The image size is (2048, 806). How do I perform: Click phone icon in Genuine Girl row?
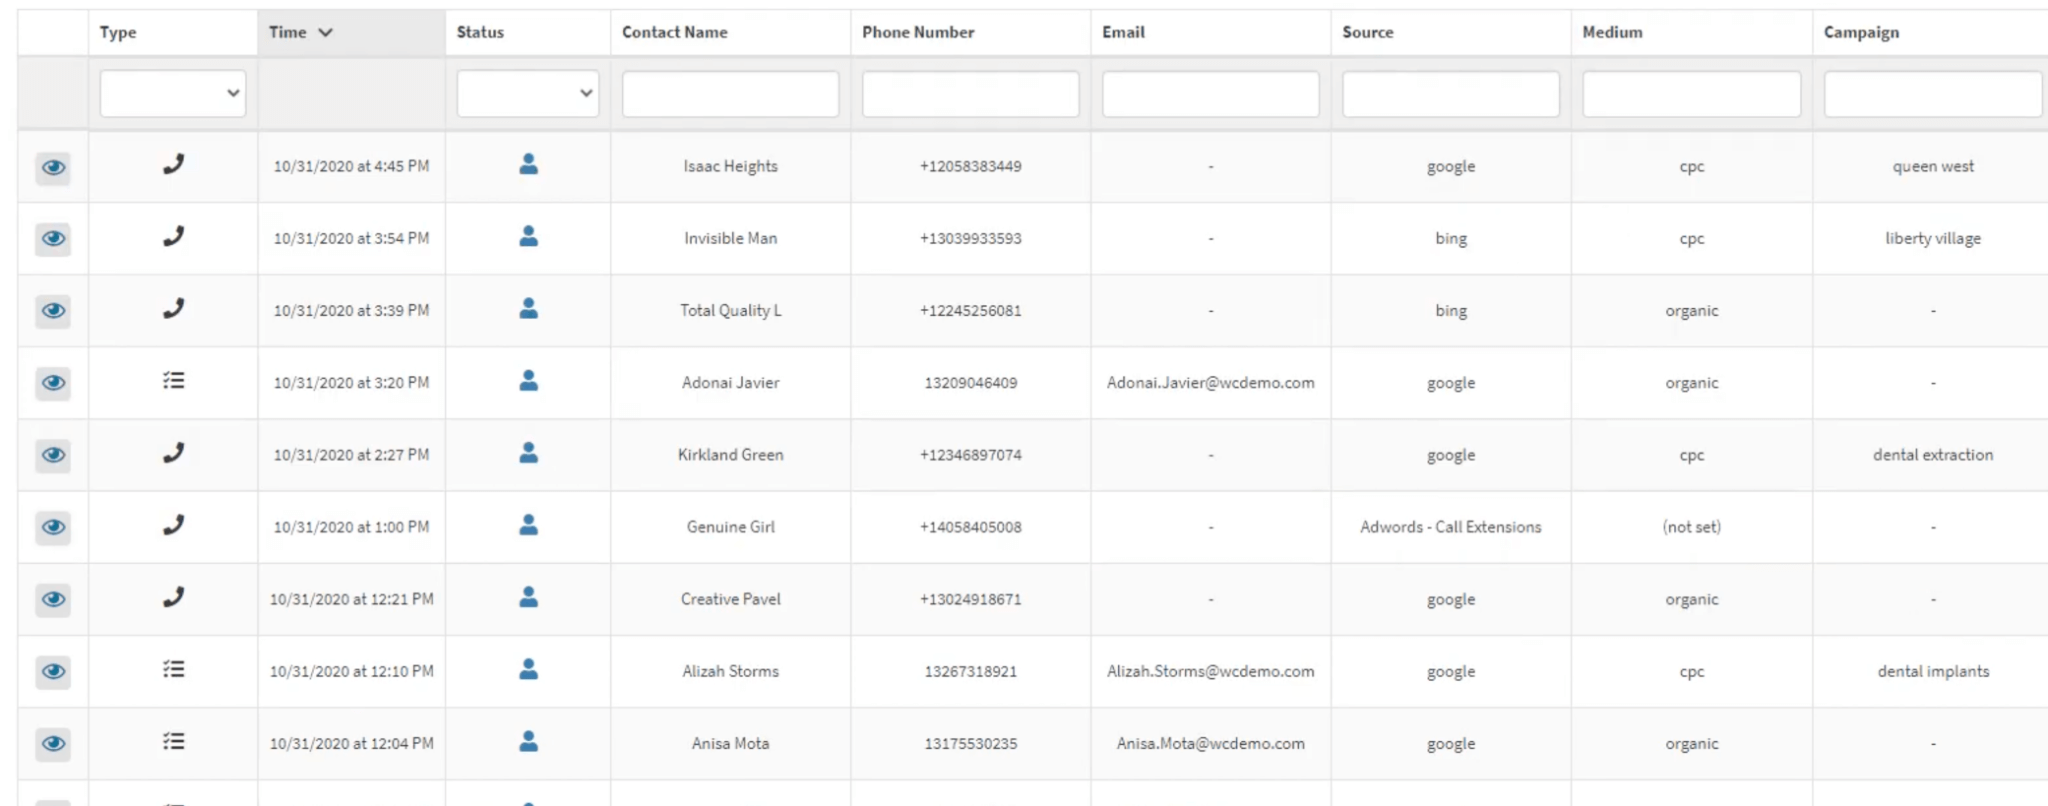pos(174,525)
